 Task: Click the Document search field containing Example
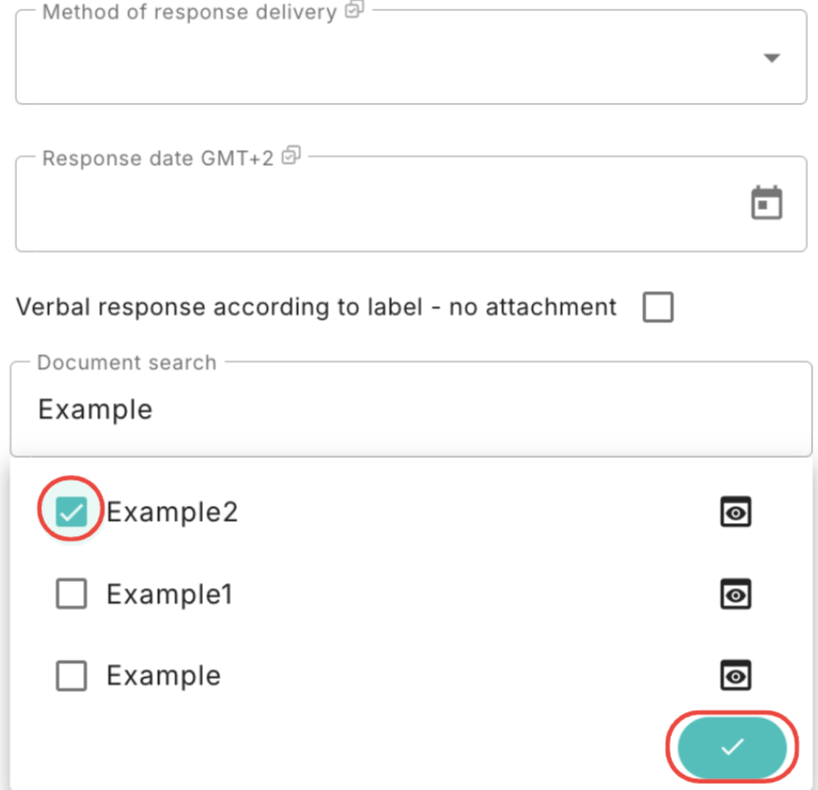411,409
